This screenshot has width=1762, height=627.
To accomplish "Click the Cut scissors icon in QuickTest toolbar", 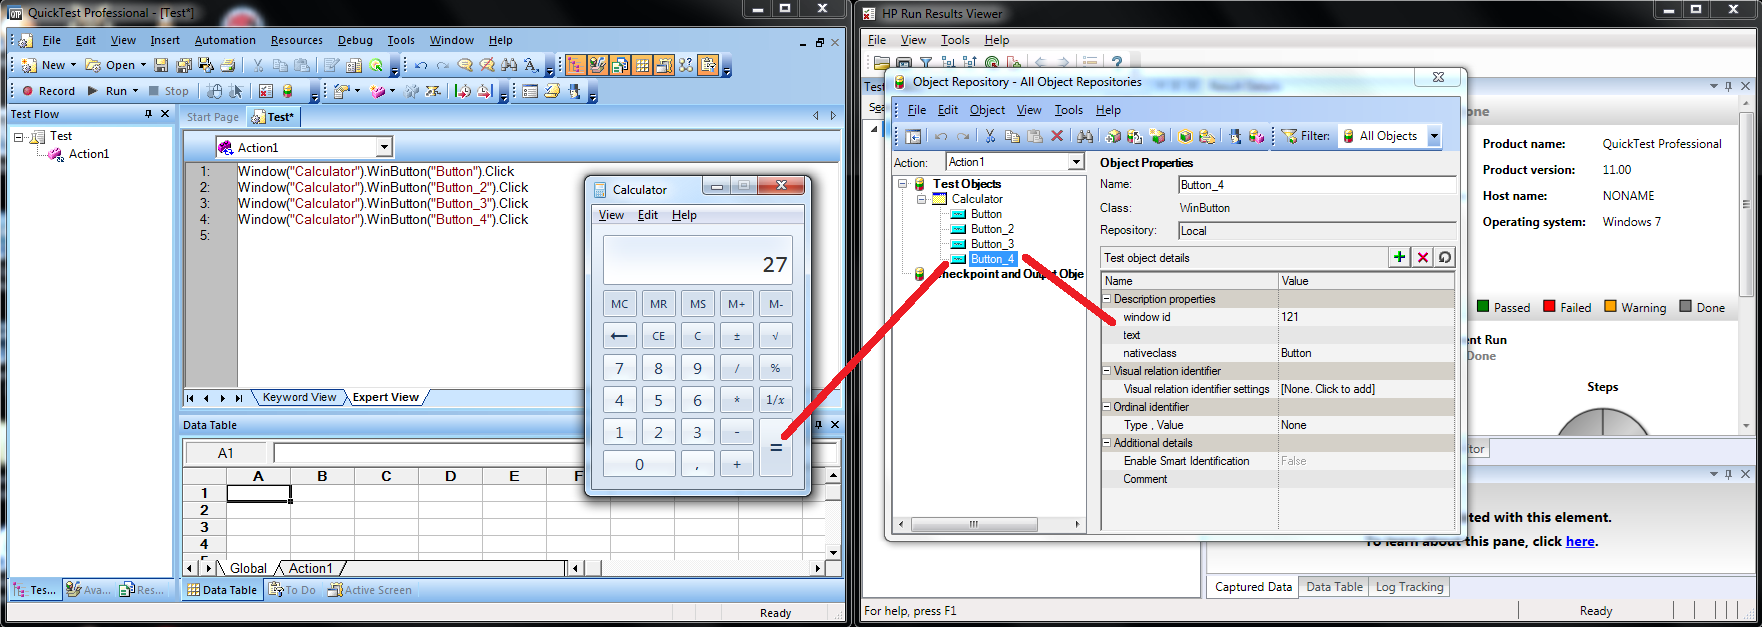I will 258,65.
